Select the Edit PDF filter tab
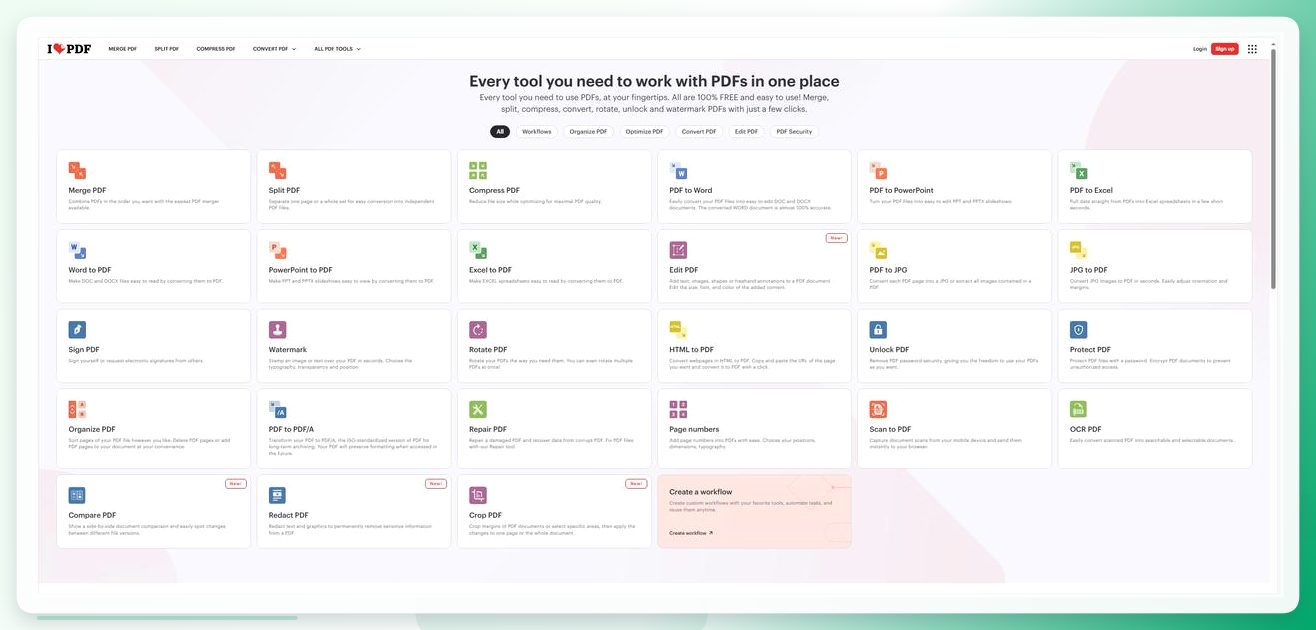Viewport: 1316px width, 630px height. (x=747, y=131)
